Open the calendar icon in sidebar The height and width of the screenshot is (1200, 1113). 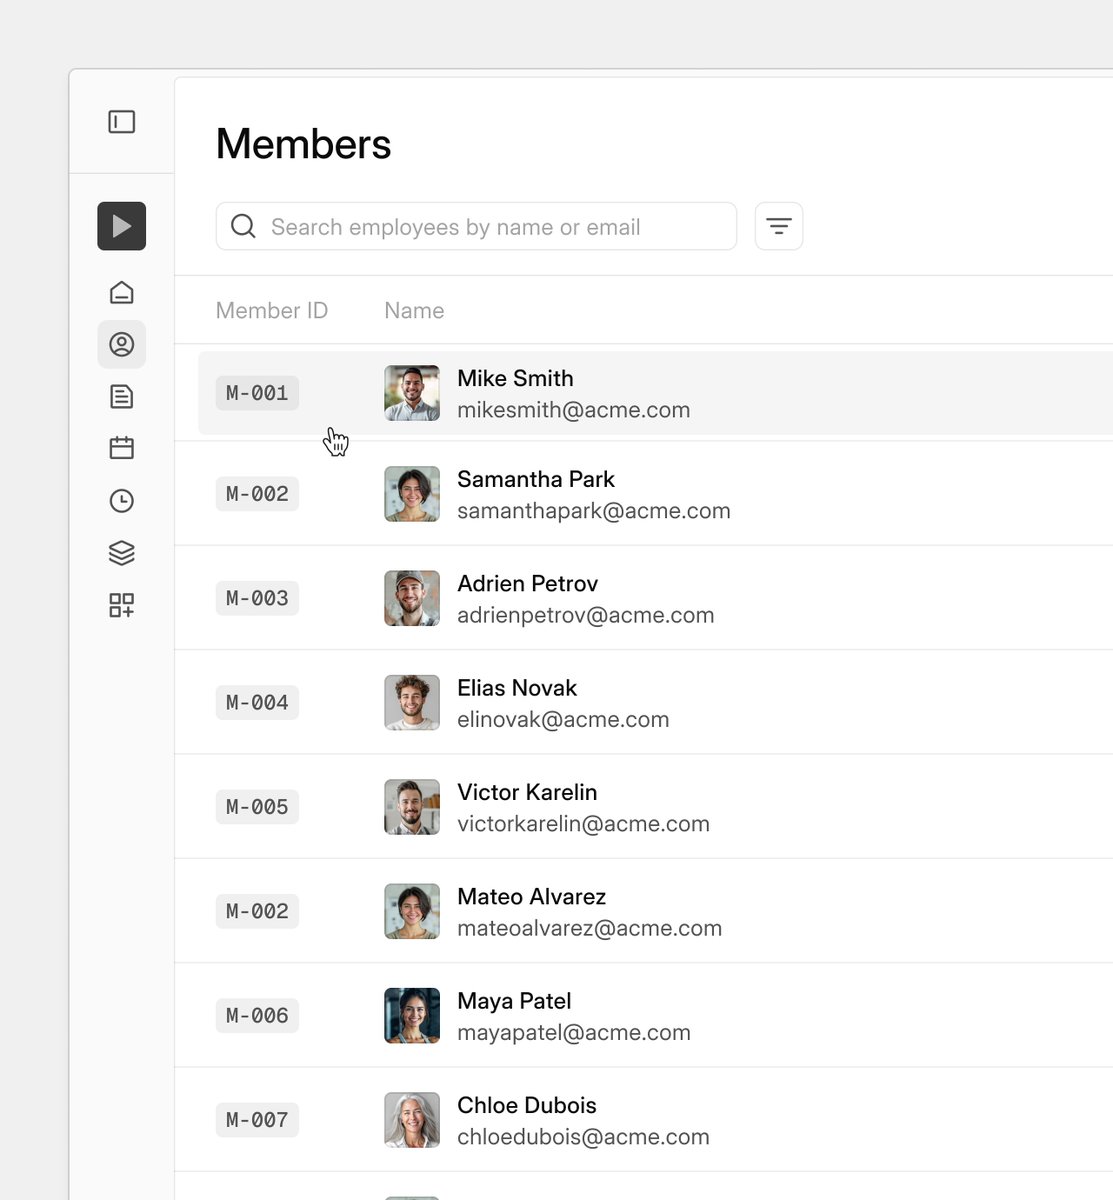(x=121, y=448)
